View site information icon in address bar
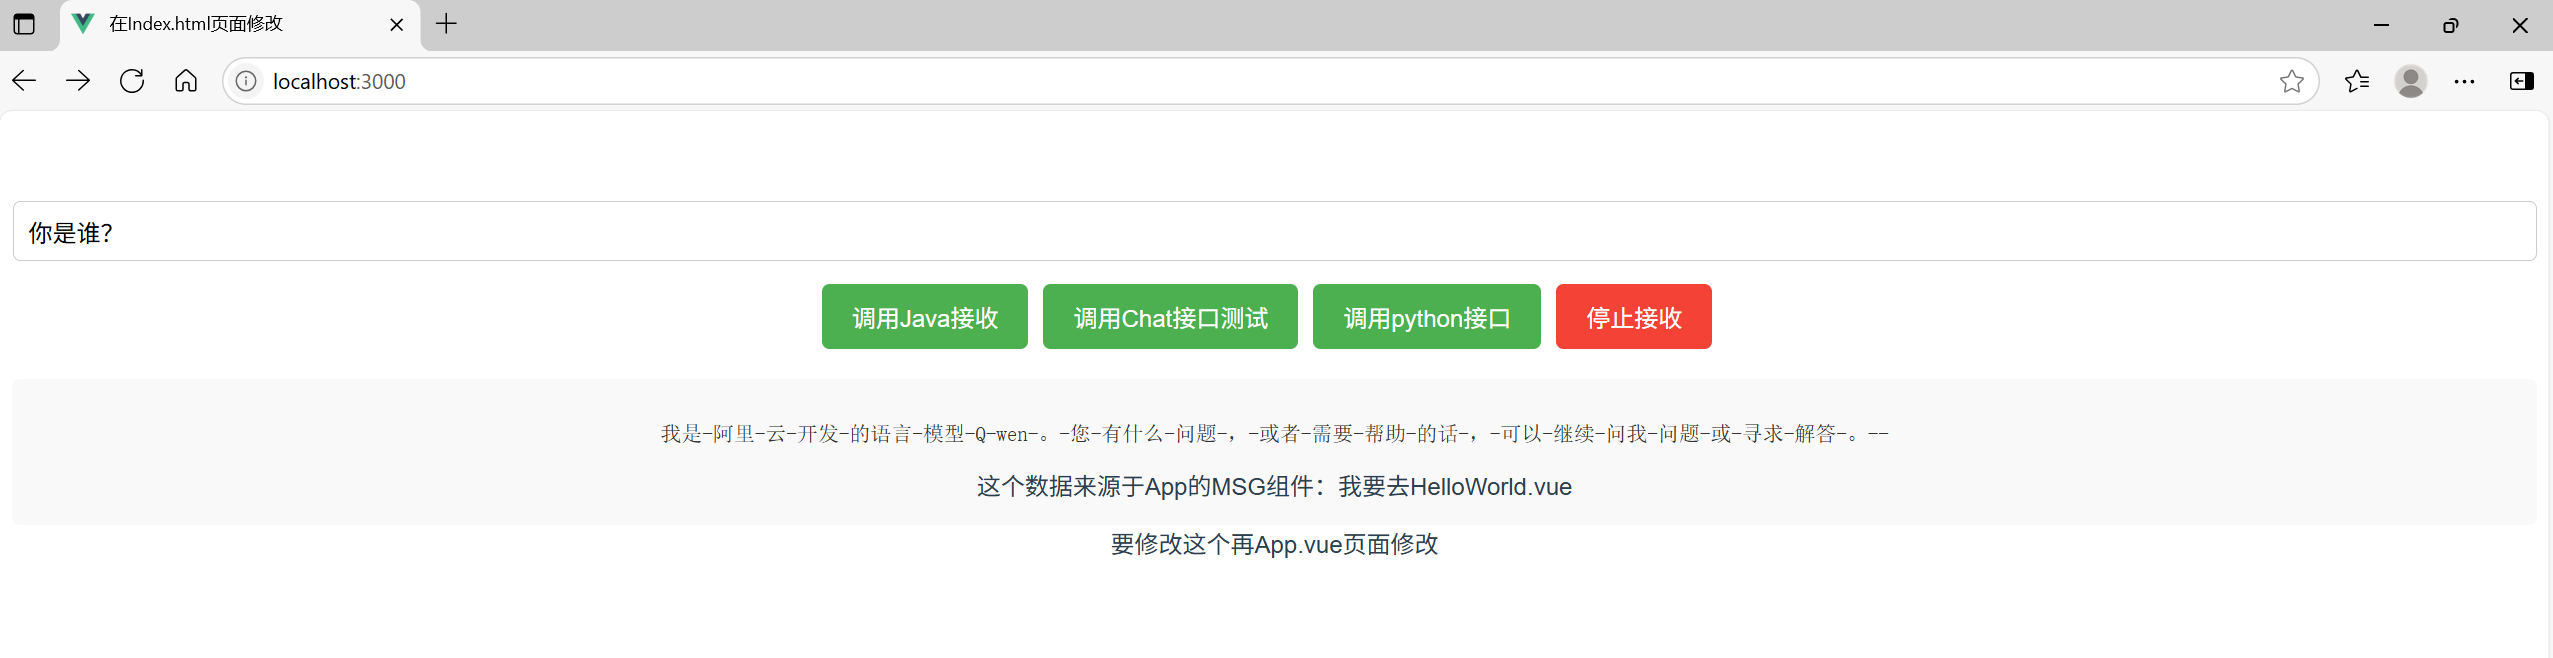 pos(246,81)
